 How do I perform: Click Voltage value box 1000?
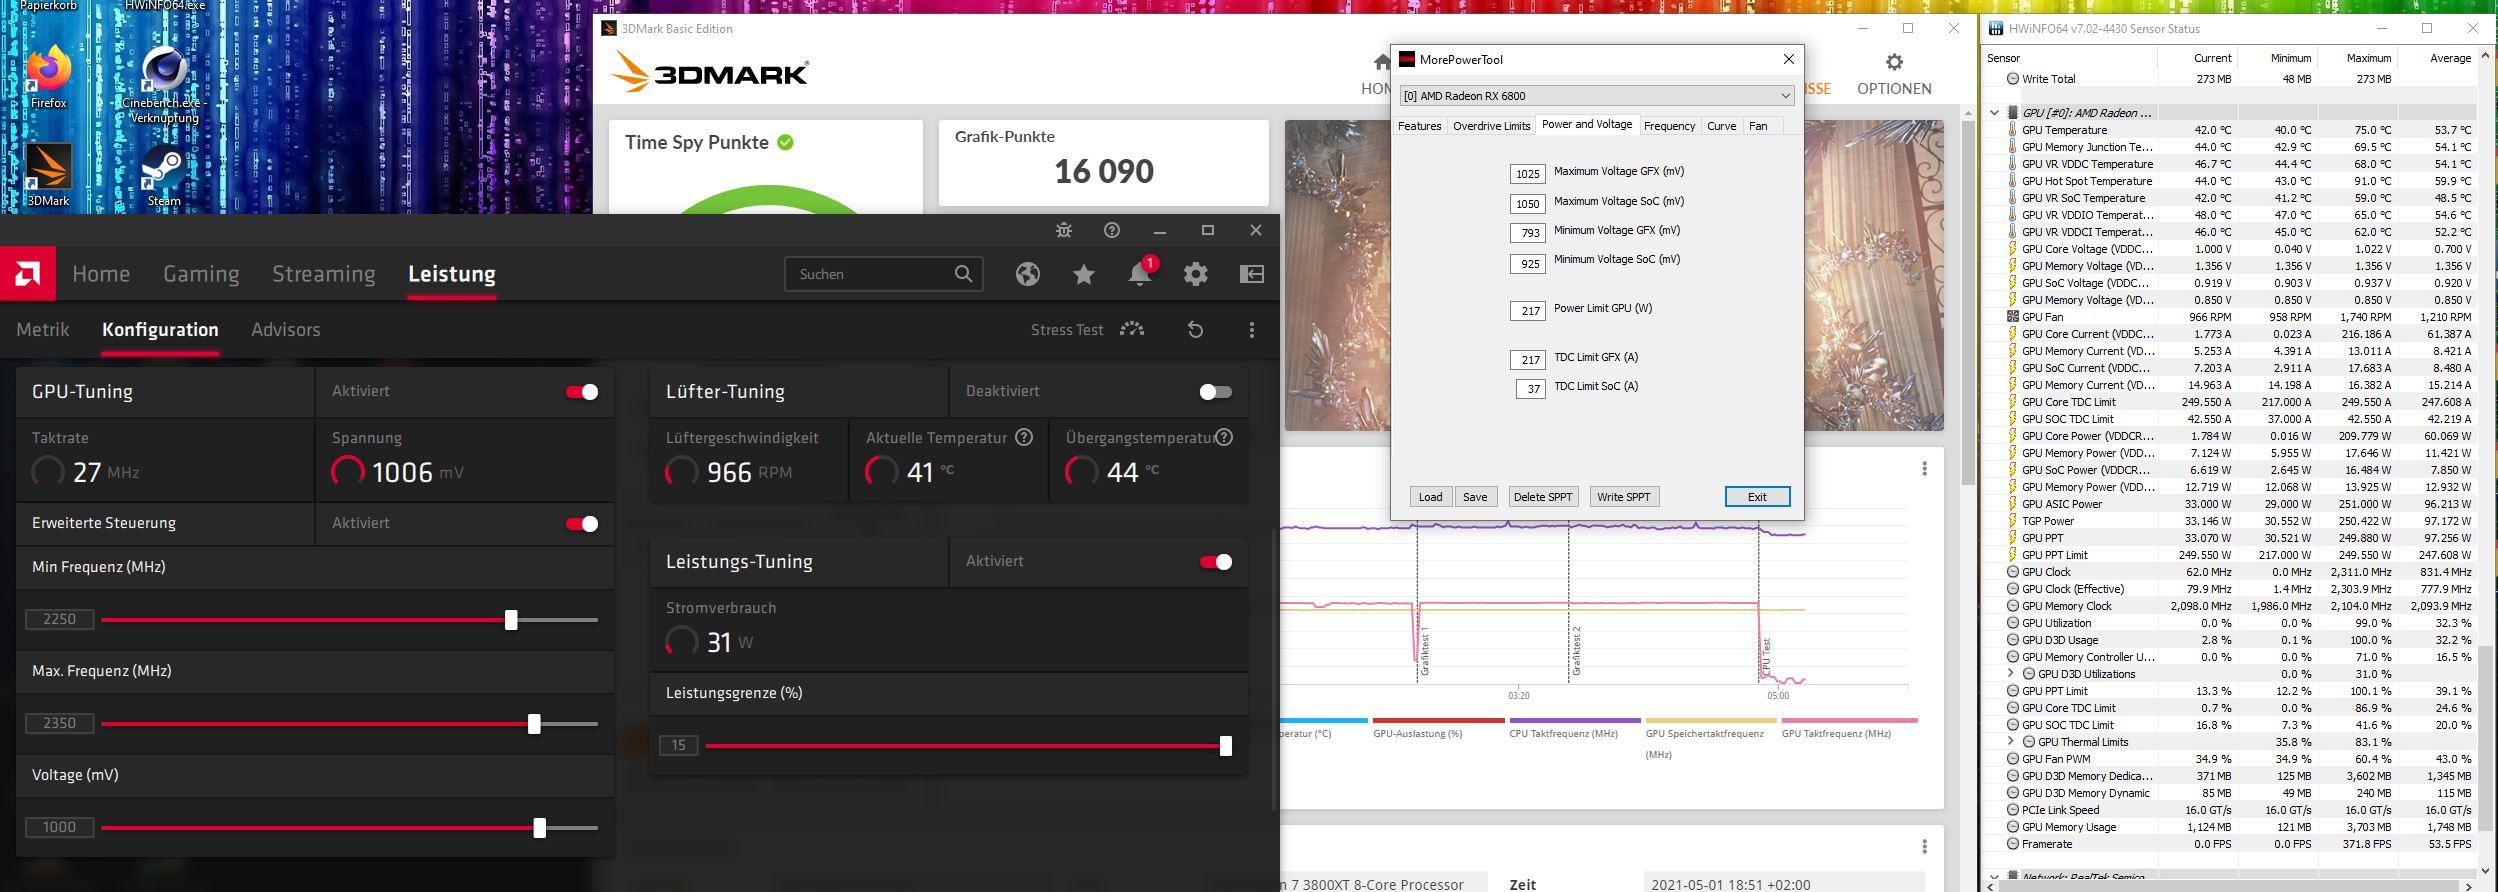[x=60, y=828]
